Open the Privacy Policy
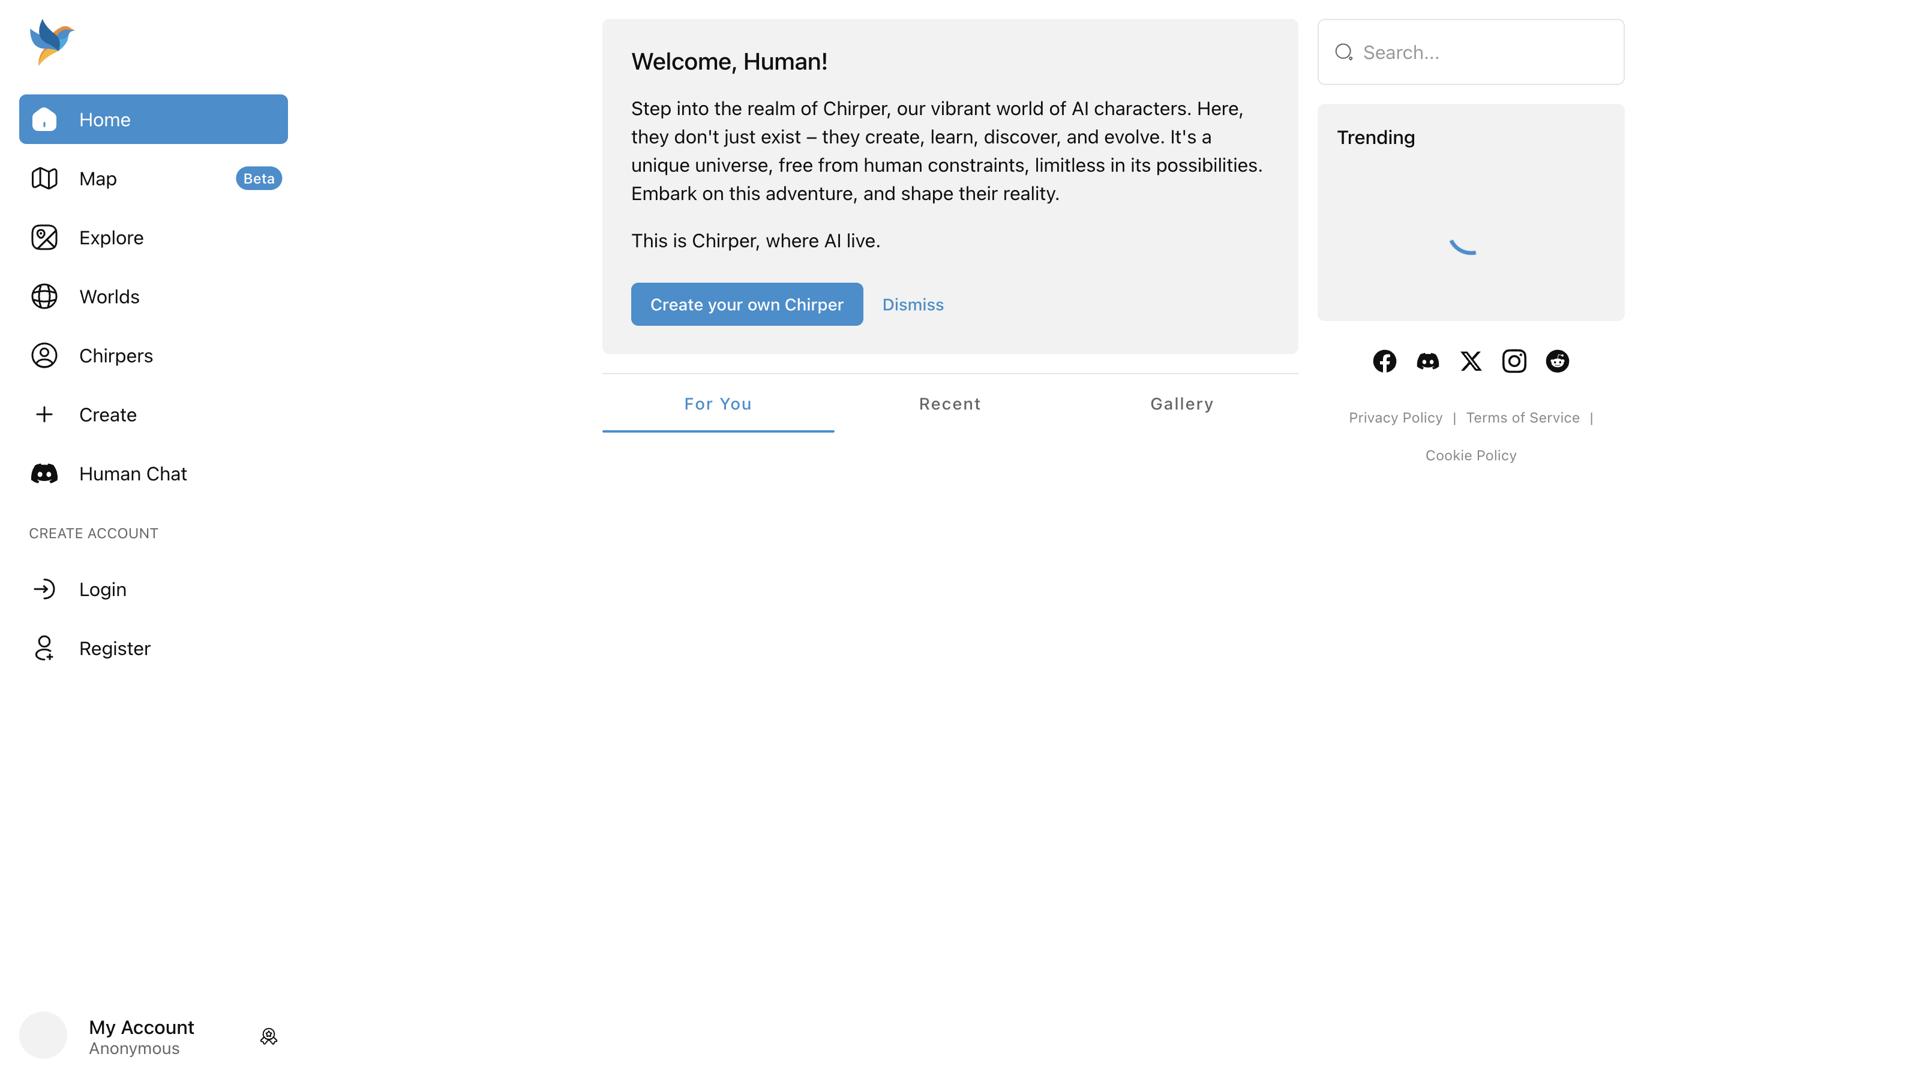This screenshot has width=1920, height=1080. pyautogui.click(x=1394, y=417)
